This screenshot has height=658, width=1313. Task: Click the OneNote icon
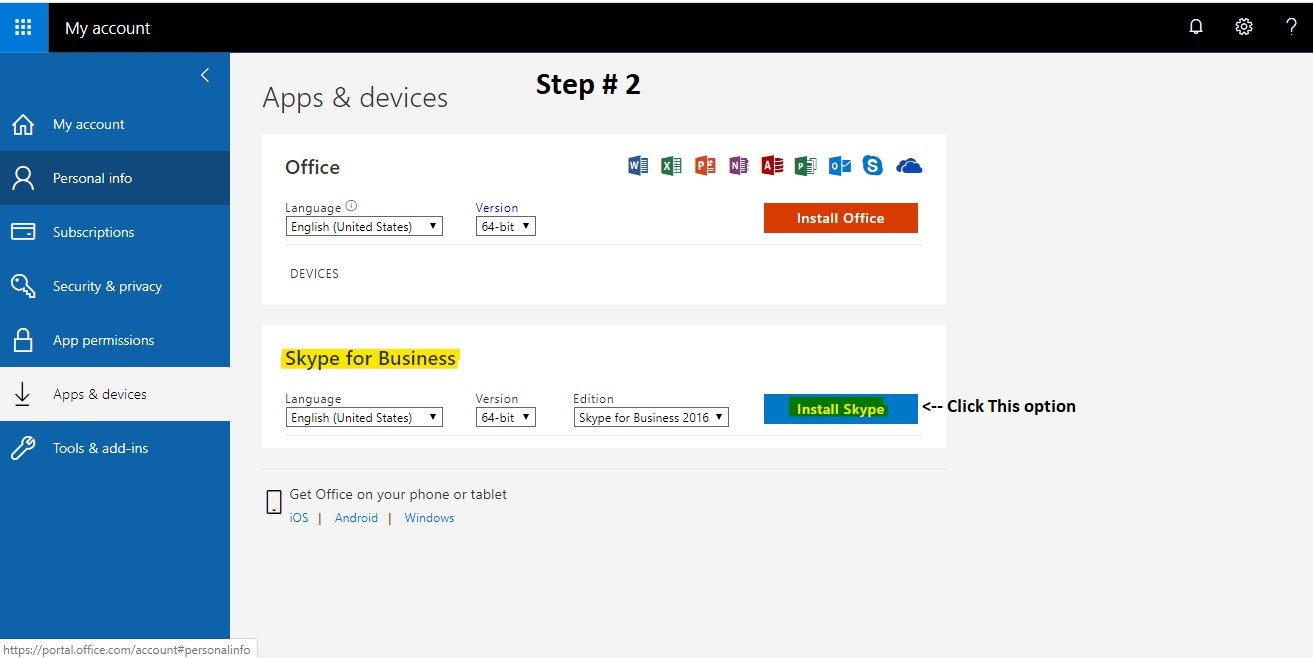(738, 165)
